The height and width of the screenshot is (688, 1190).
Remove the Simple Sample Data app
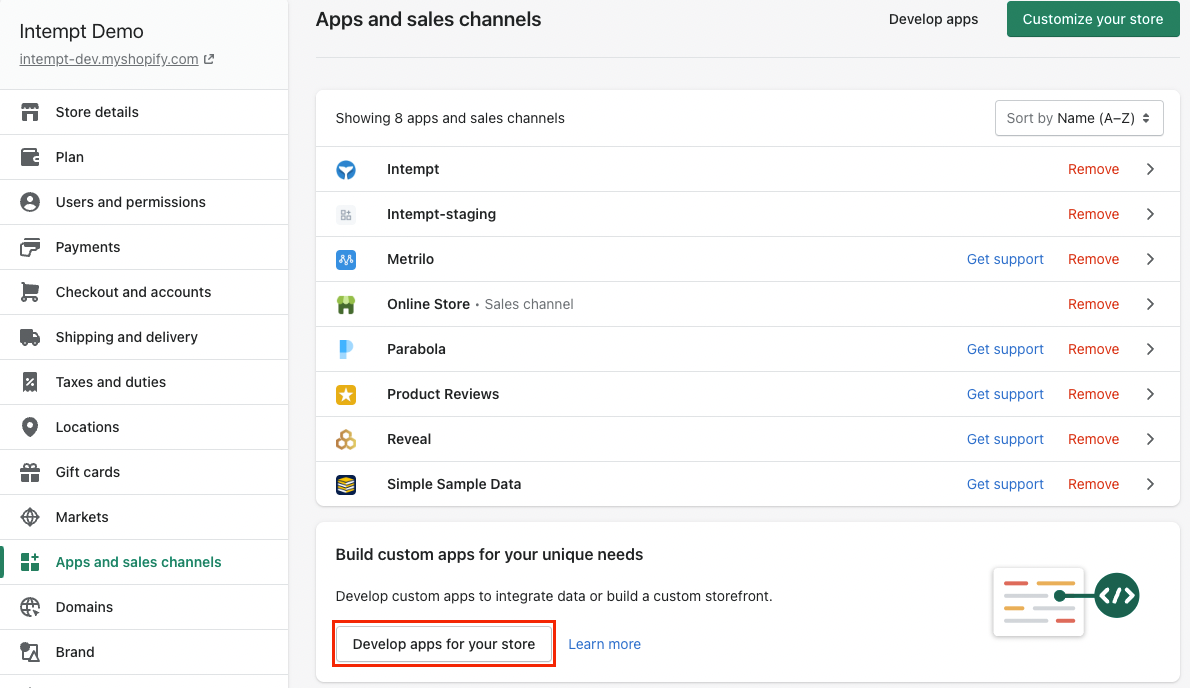pyautogui.click(x=1094, y=484)
